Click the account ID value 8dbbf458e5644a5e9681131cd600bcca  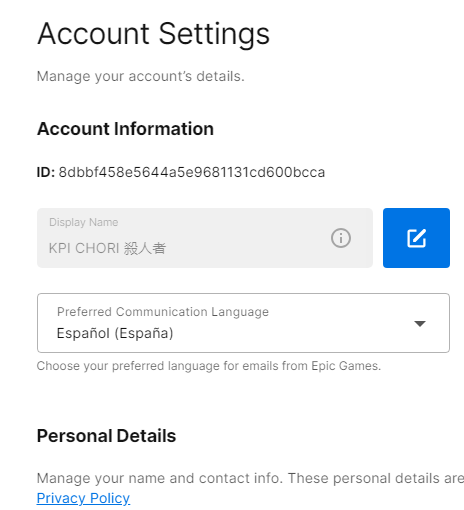point(192,172)
